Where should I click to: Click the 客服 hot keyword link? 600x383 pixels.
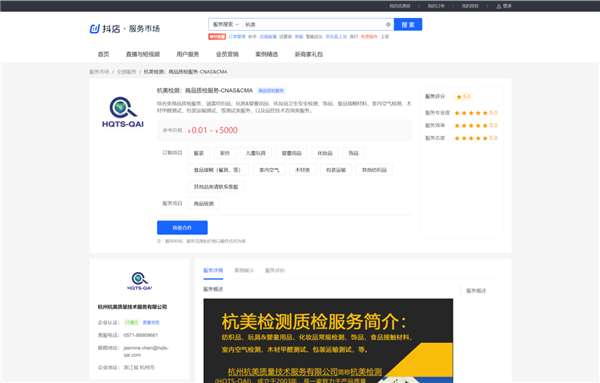point(299,37)
